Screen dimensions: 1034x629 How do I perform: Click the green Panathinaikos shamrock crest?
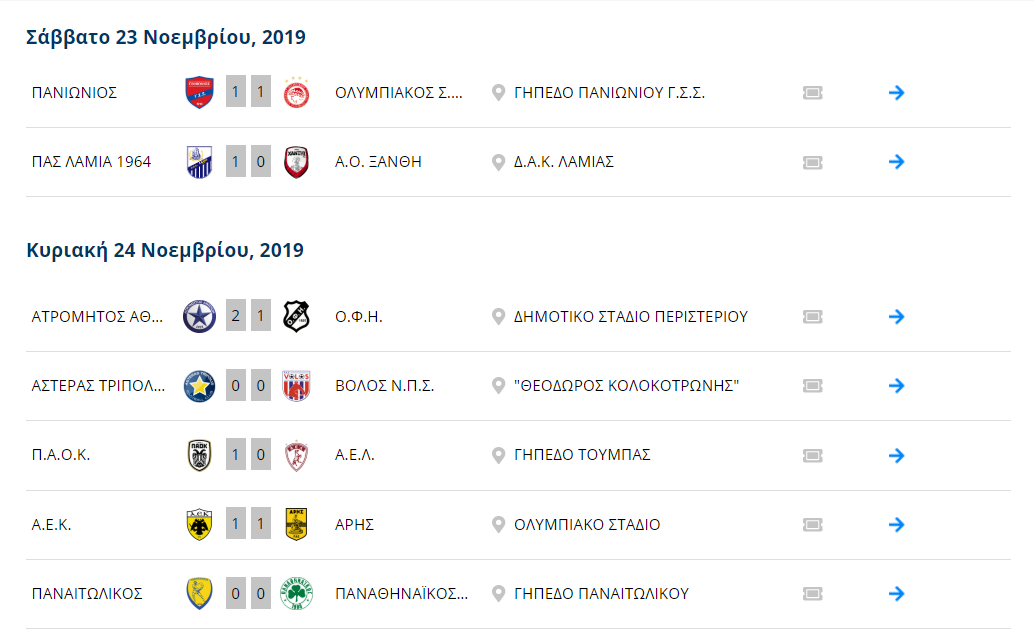pyautogui.click(x=296, y=594)
